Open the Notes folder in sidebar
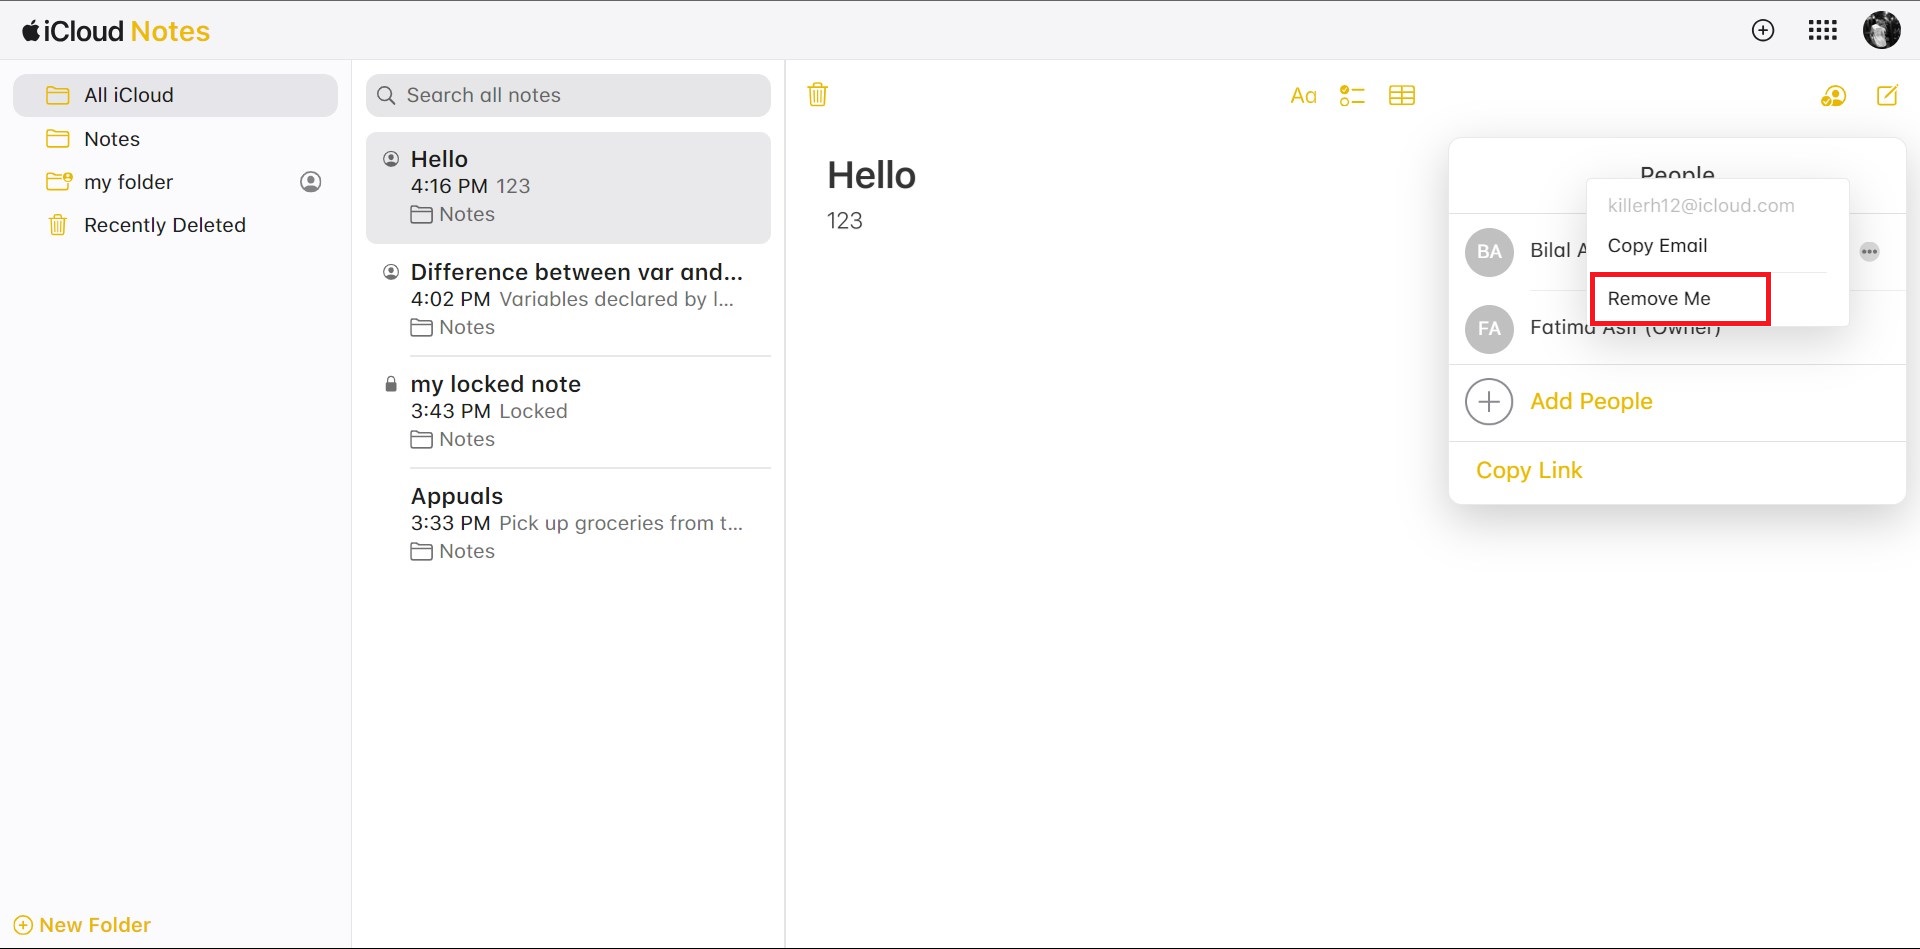 coord(175,139)
